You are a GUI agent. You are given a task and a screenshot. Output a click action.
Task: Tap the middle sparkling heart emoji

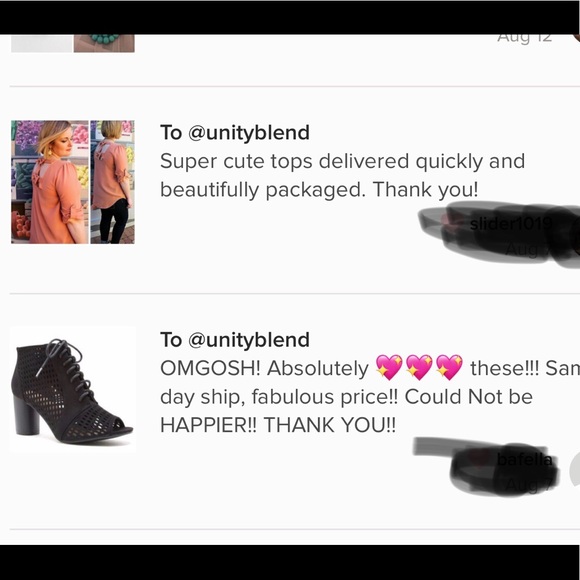(x=419, y=367)
